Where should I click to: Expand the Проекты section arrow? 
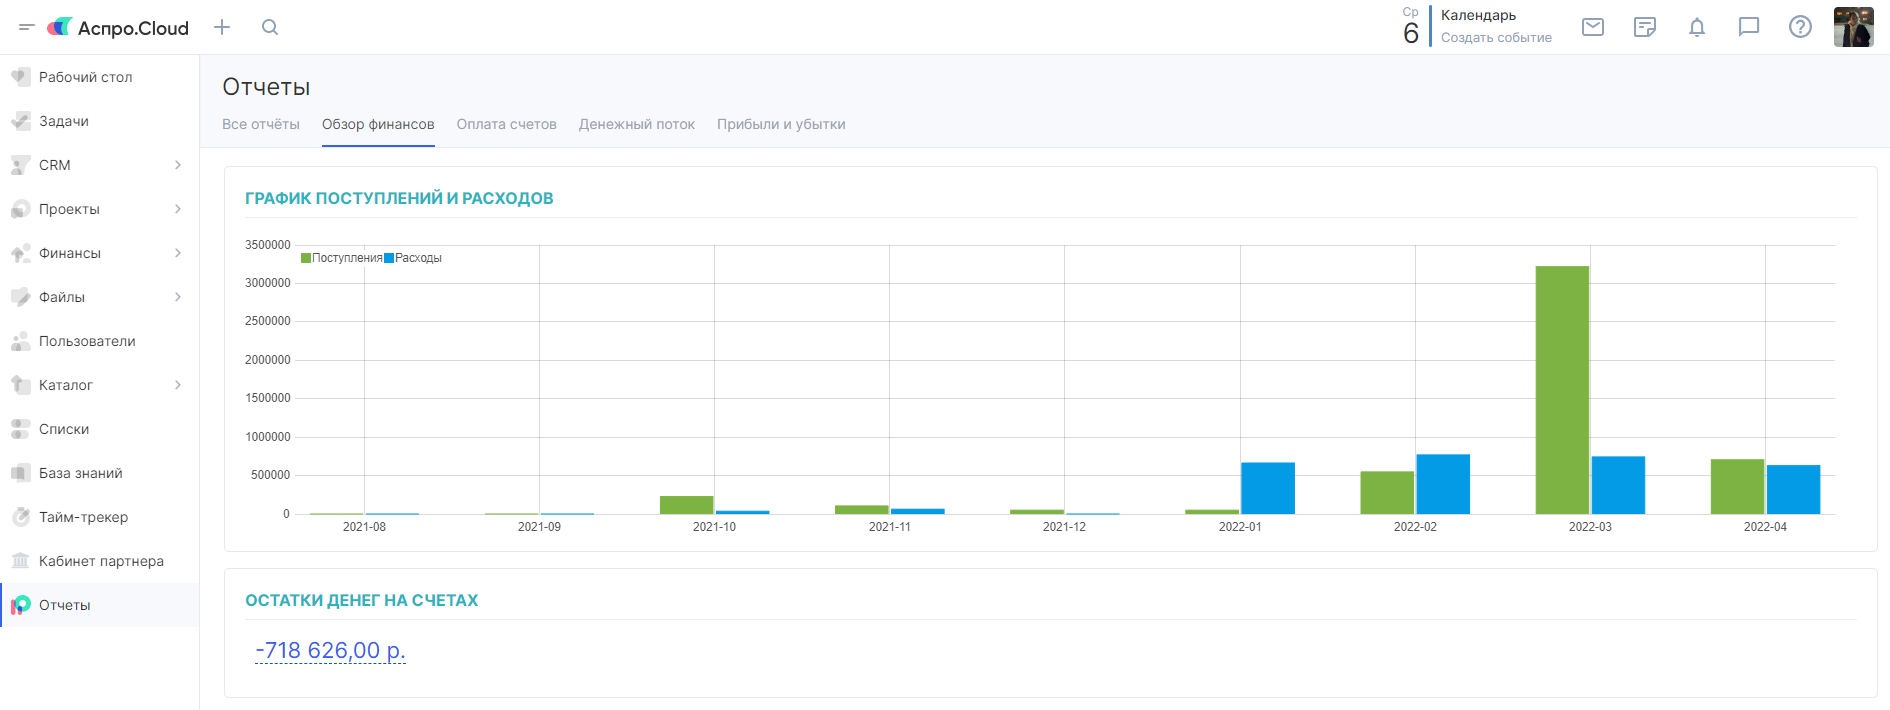tap(178, 209)
